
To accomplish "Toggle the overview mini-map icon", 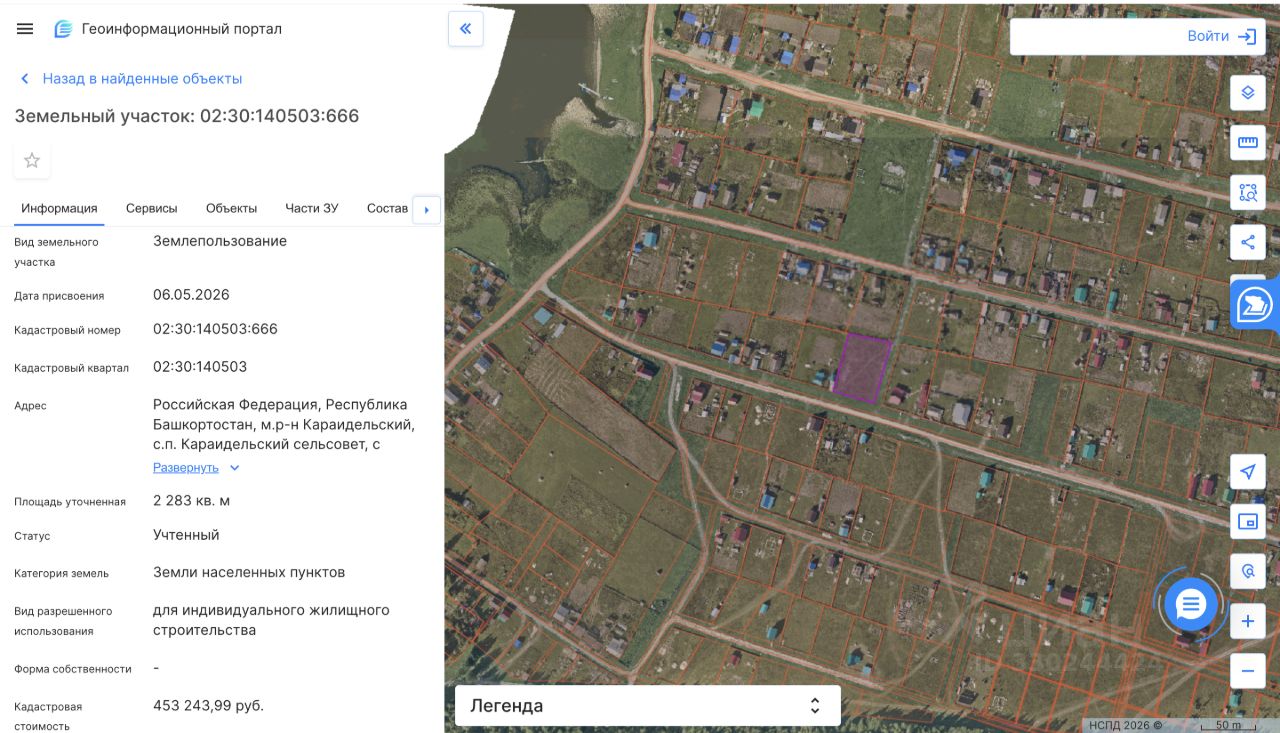I will tap(1247, 521).
